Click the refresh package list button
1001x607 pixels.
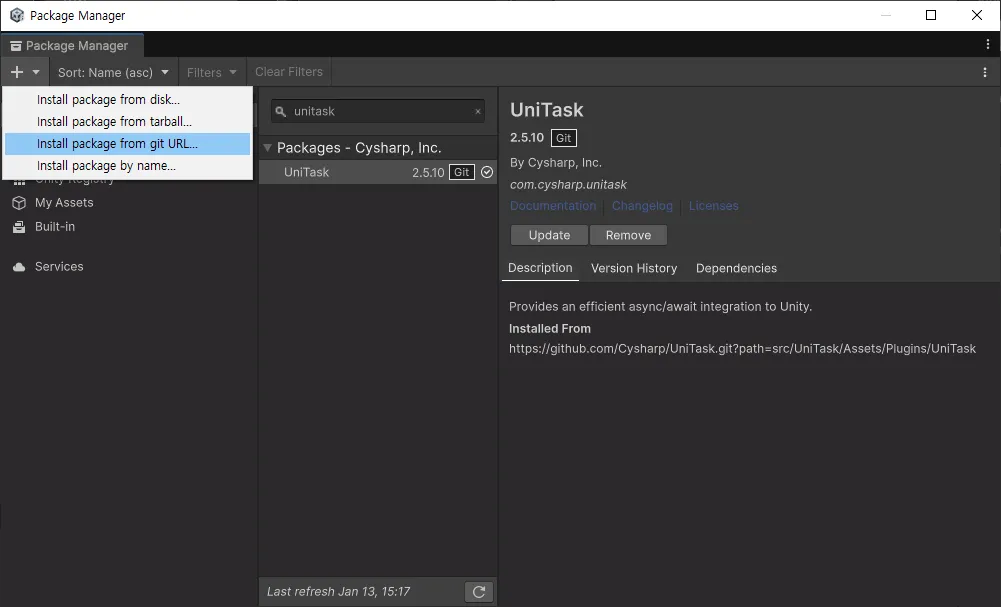pyautogui.click(x=479, y=592)
